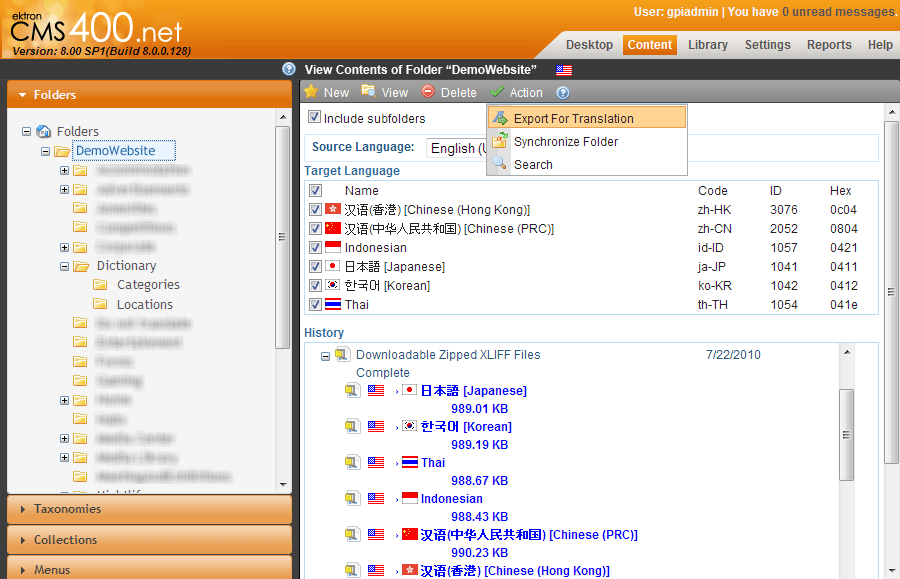Open the Source Language dropdown

click(x=456, y=148)
